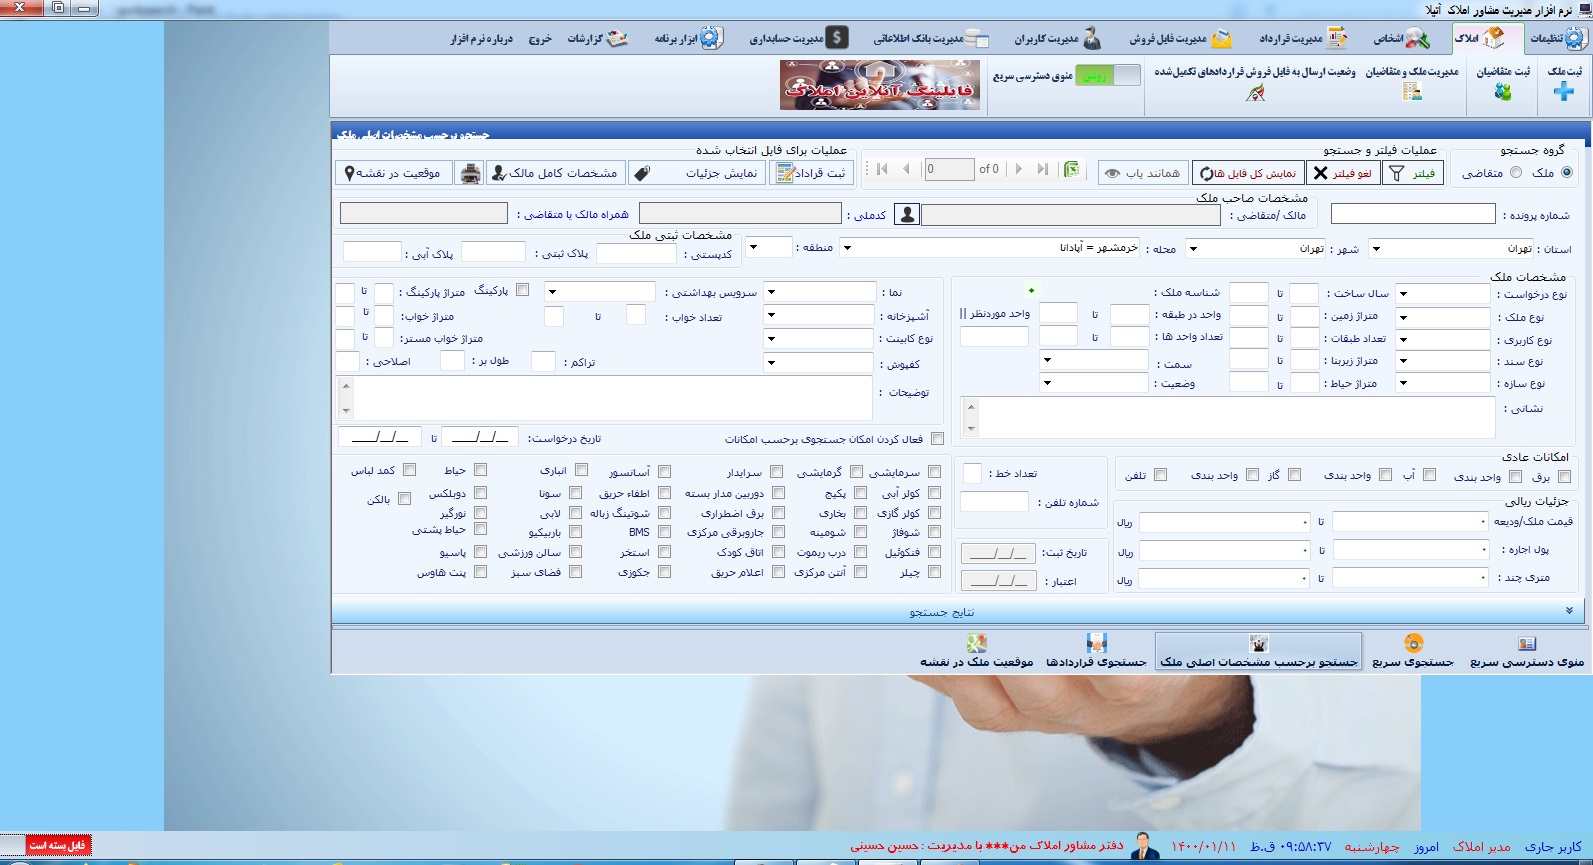Switch to منوی دسترسی سریع bottom tab
The height and width of the screenshot is (865, 1593).
point(1527,651)
